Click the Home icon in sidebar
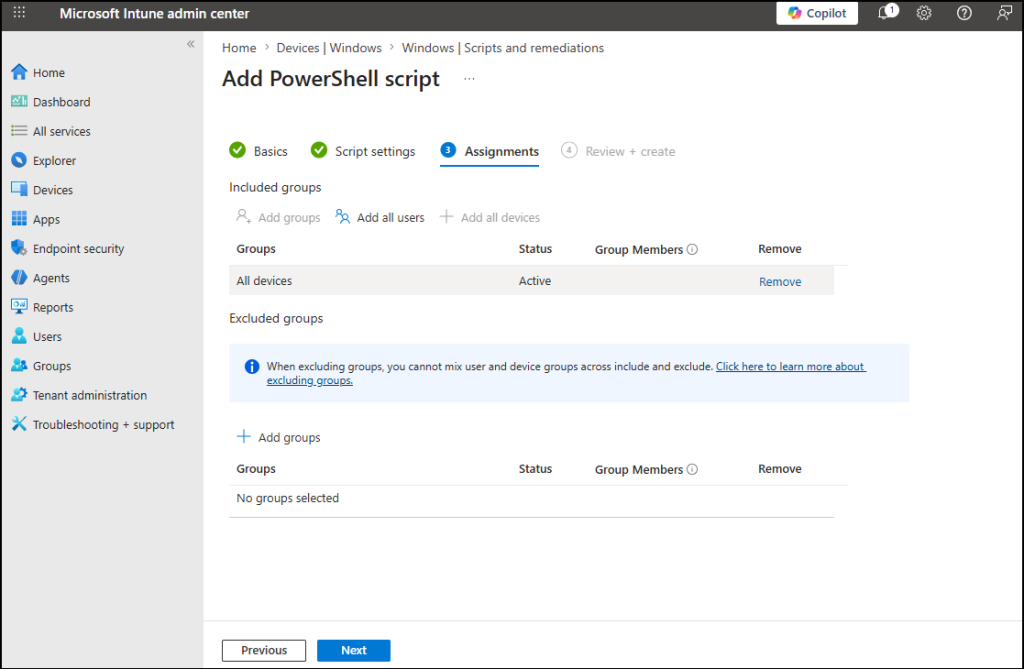The image size is (1024, 669). click(19, 72)
